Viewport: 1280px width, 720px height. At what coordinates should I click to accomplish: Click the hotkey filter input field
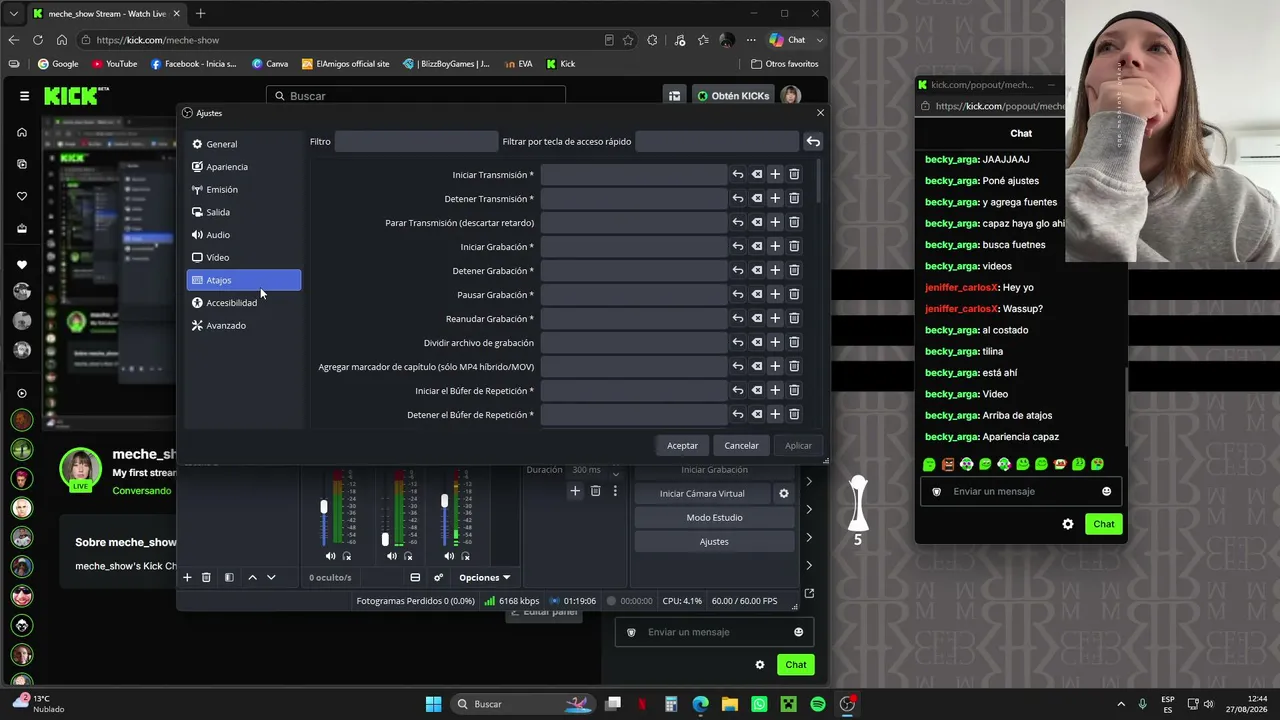point(717,142)
